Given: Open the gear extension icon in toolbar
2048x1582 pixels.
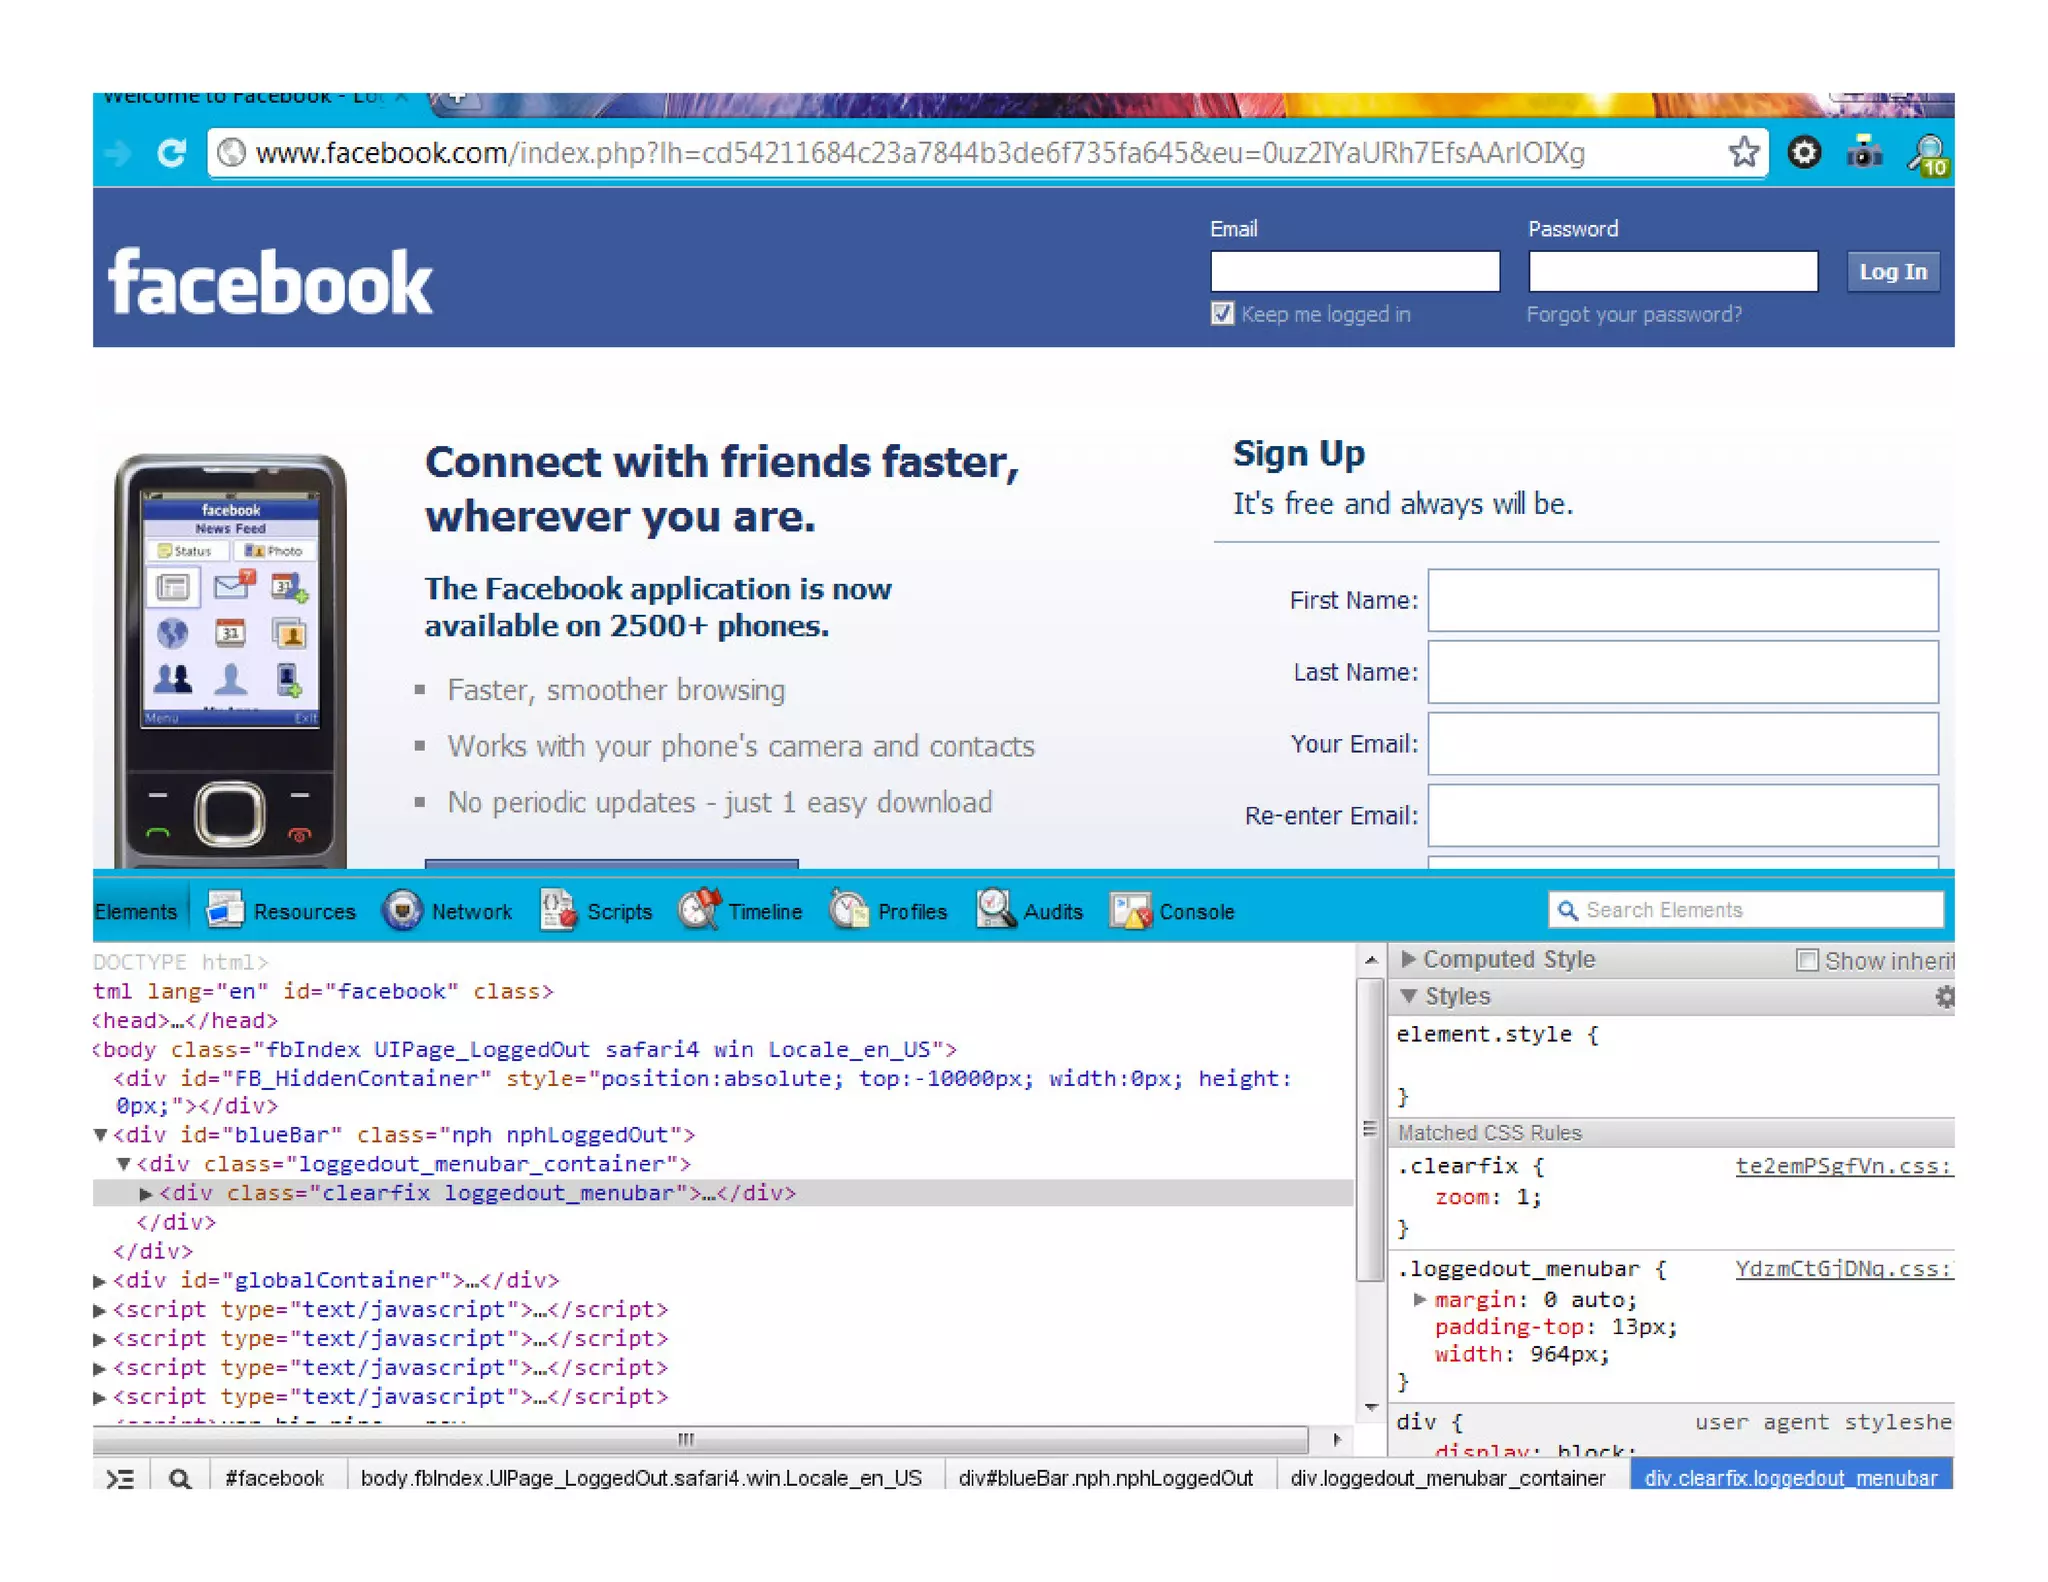Looking at the screenshot, I should point(1803,152).
